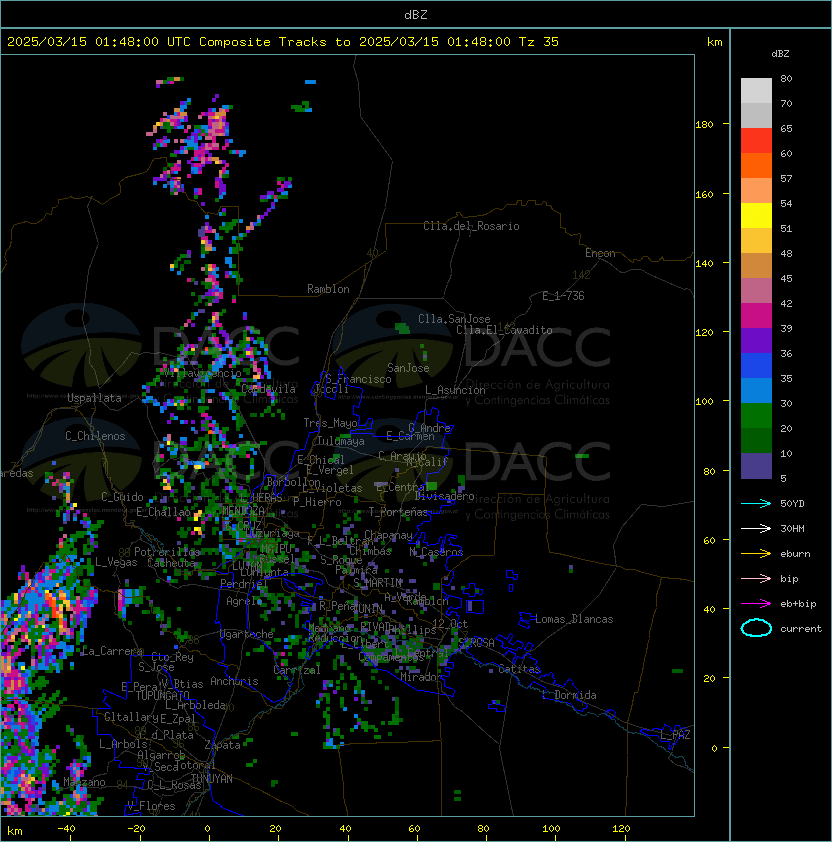Viewport: 832px width, 842px height.
Task: Click the 'eburn' legend label
Action: click(795, 554)
